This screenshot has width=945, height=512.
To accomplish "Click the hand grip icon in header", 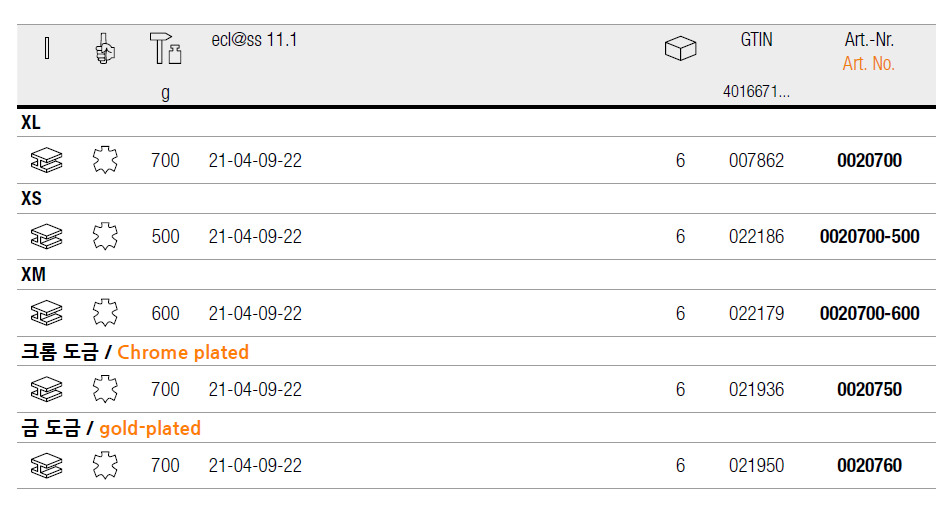I will 105,49.
